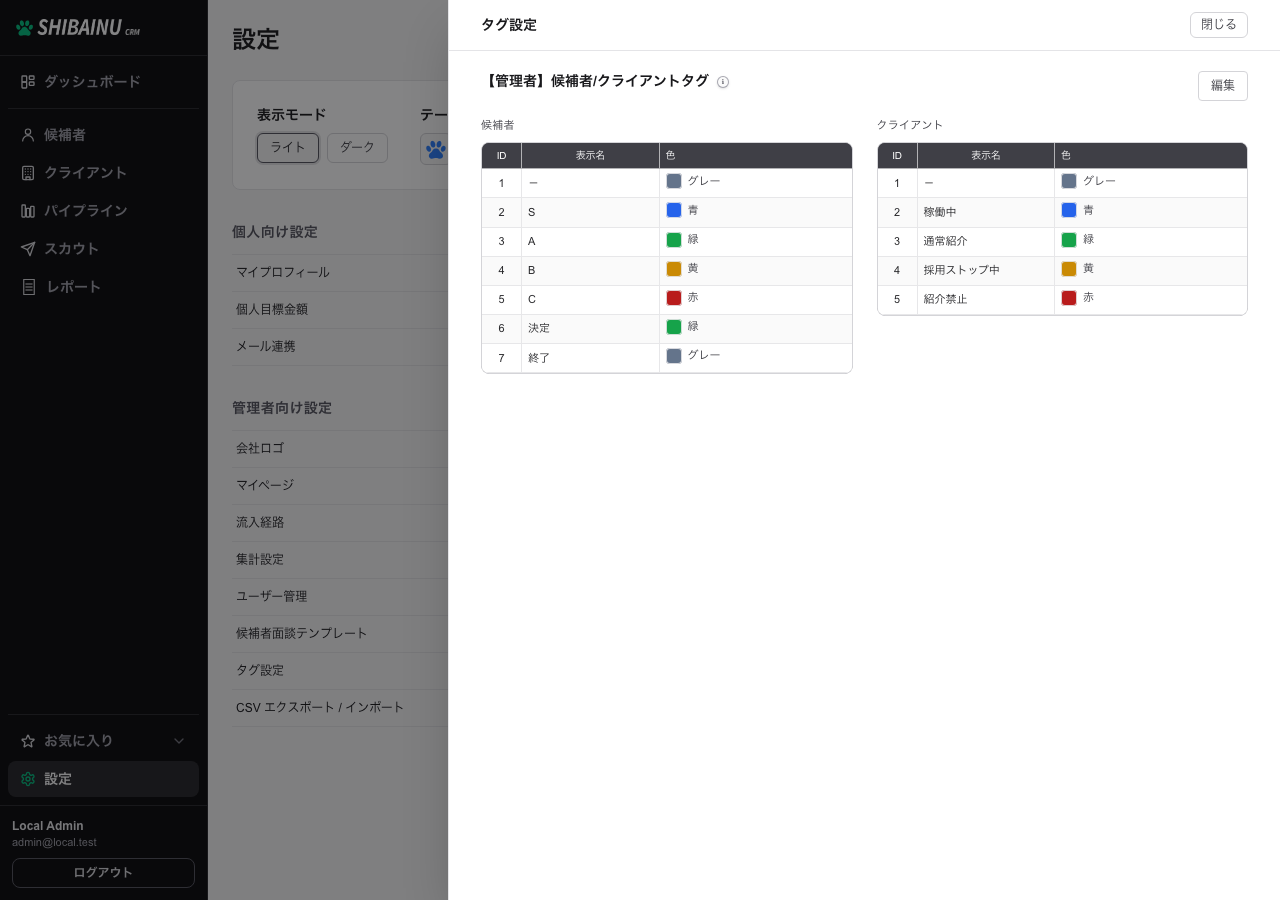
Task: Click the 色 header in client table
Action: pyautogui.click(x=1150, y=156)
